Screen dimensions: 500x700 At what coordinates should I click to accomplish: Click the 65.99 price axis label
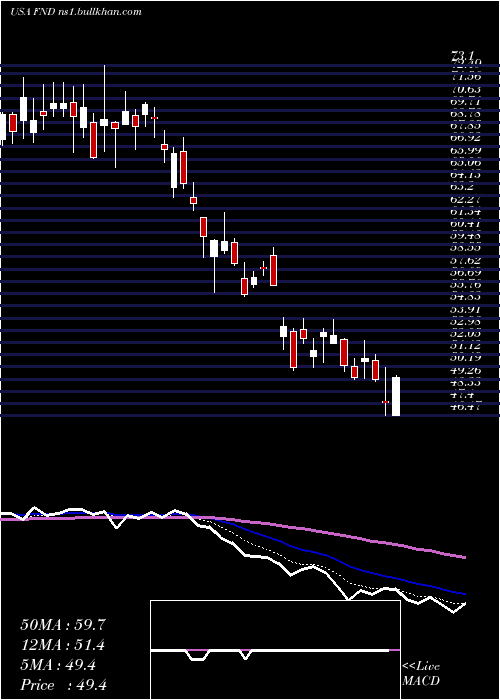point(466,150)
